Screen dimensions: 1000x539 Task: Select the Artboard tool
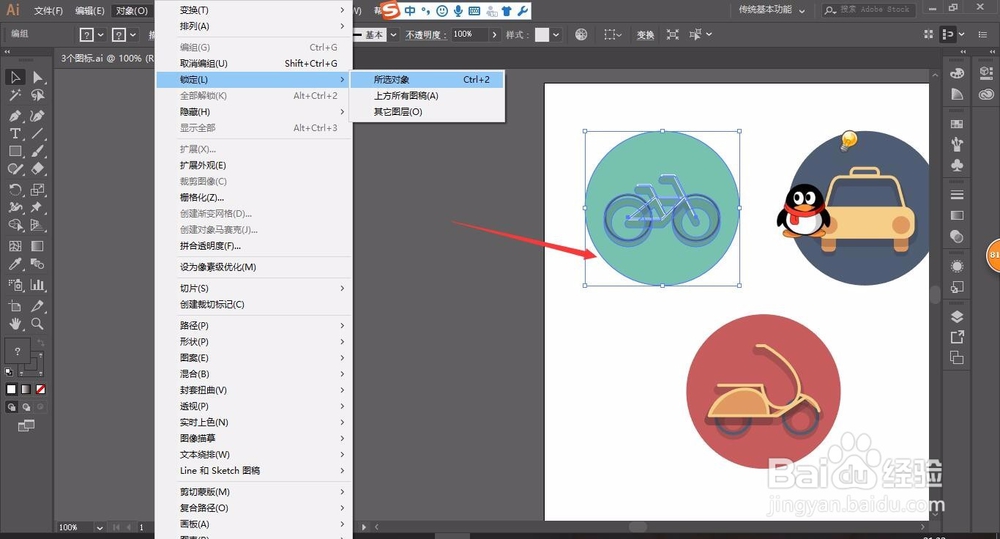tap(15, 306)
